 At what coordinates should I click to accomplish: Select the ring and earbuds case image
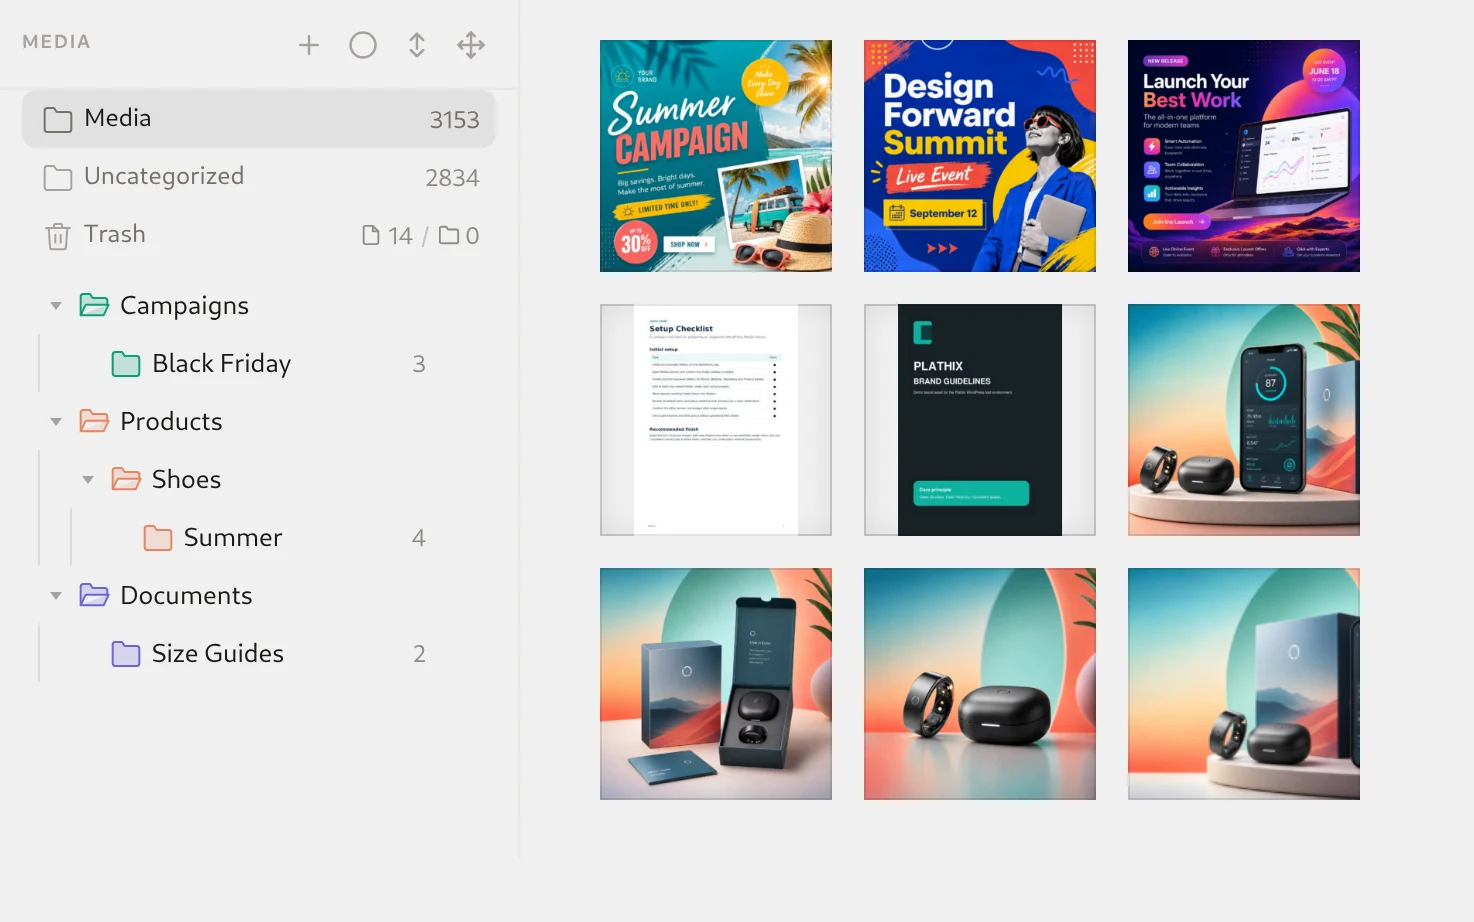click(980, 684)
